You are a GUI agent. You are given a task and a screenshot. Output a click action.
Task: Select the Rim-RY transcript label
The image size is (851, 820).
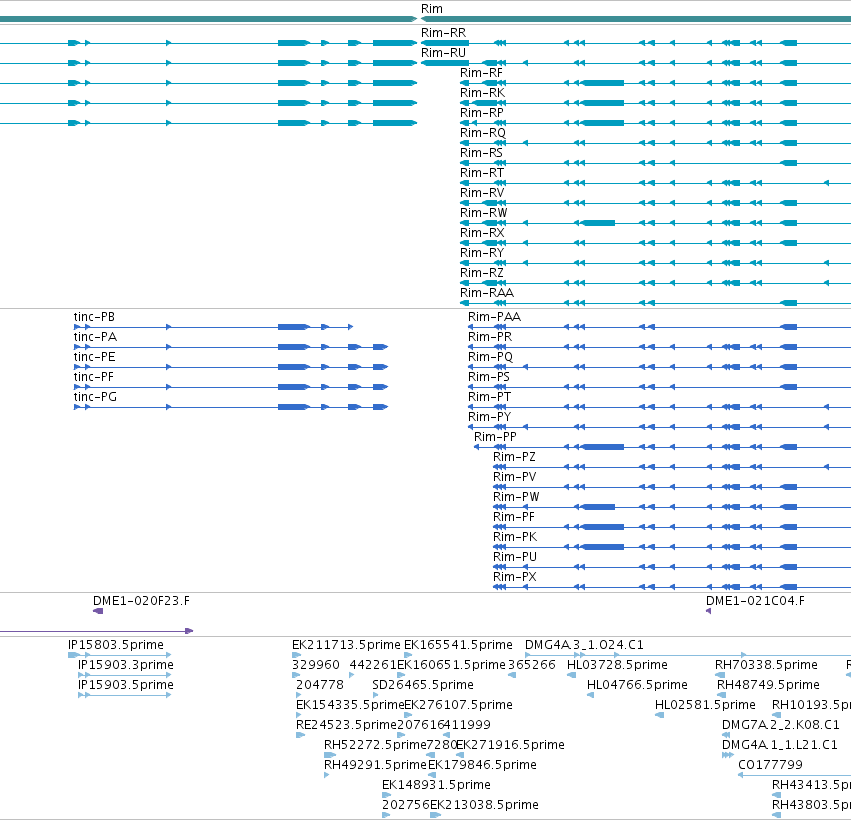[482, 253]
